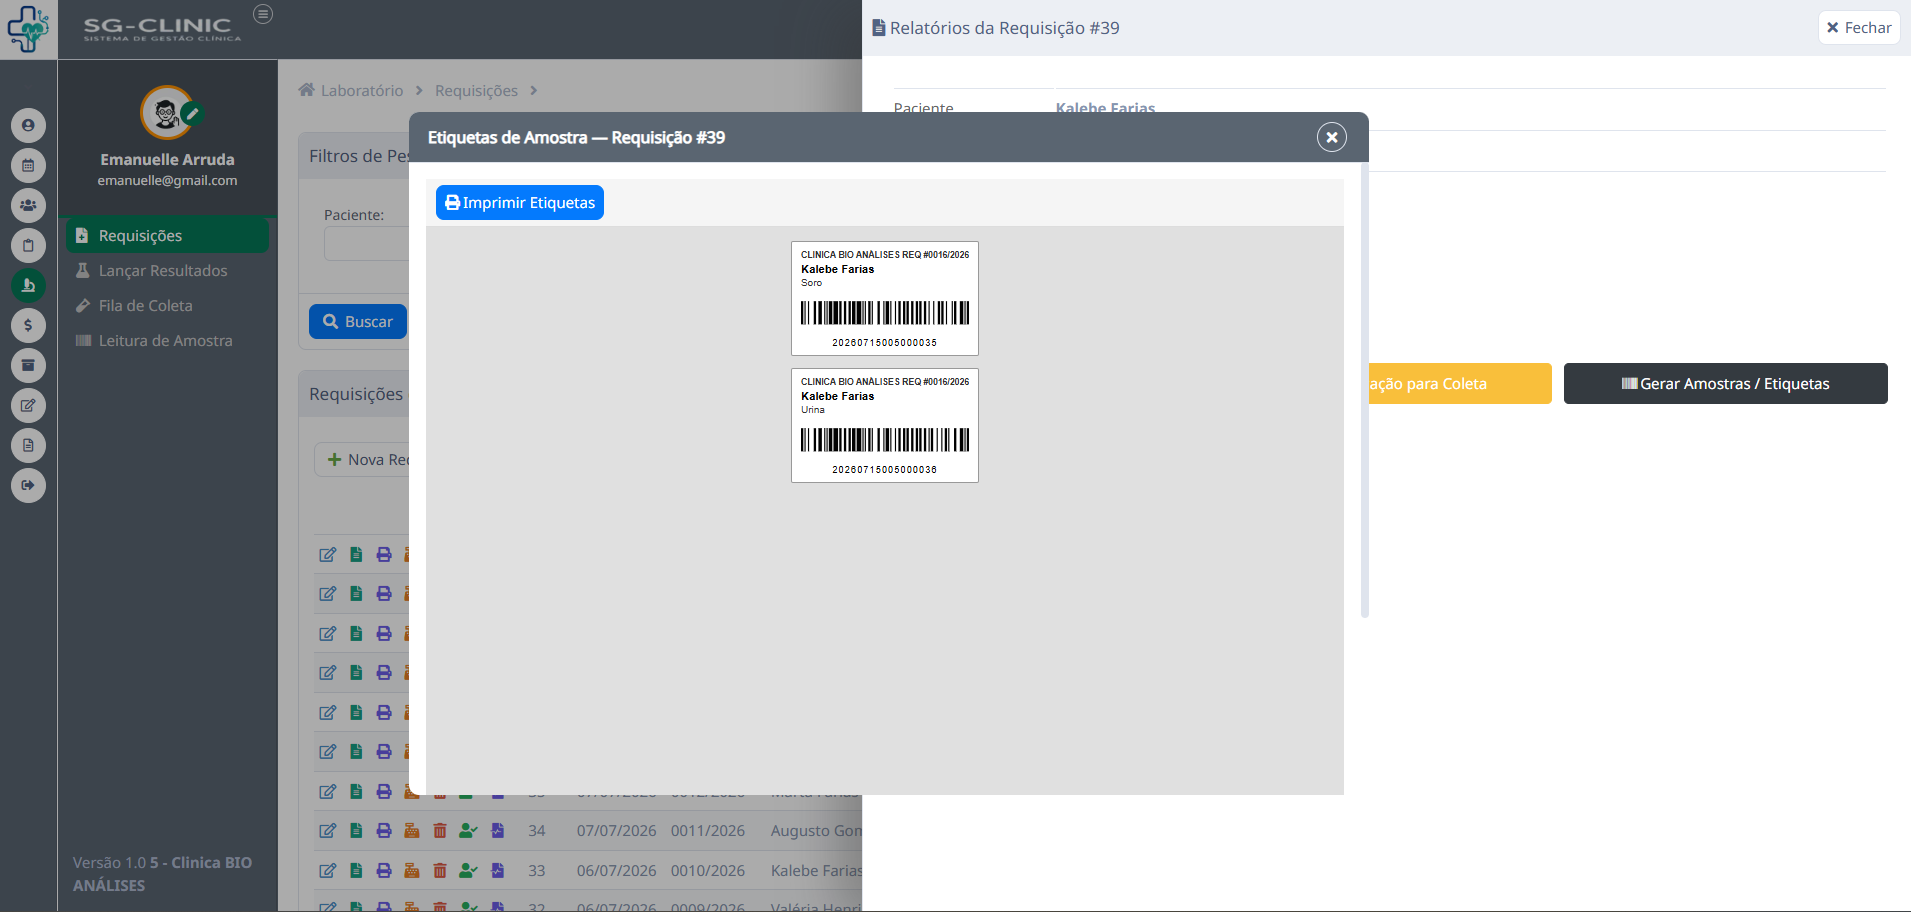Open the green document icon for requisition 34
The image size is (1911, 912).
(x=356, y=831)
